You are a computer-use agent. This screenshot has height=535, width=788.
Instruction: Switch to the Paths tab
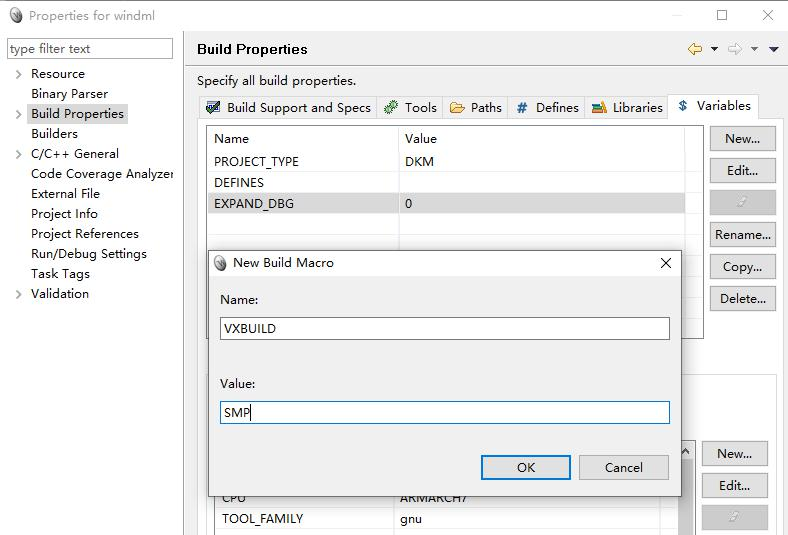click(475, 108)
